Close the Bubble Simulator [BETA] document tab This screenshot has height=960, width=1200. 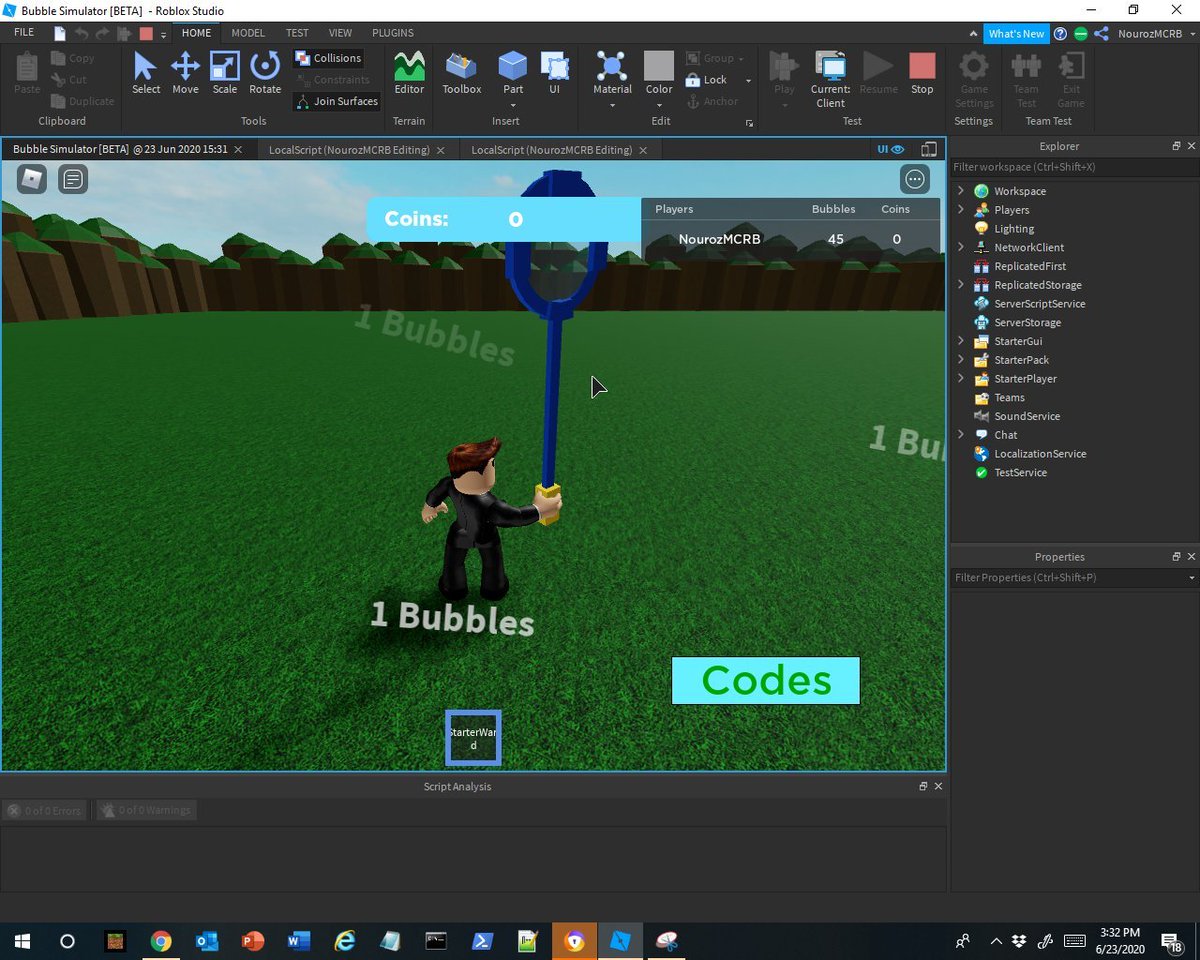pyautogui.click(x=238, y=150)
